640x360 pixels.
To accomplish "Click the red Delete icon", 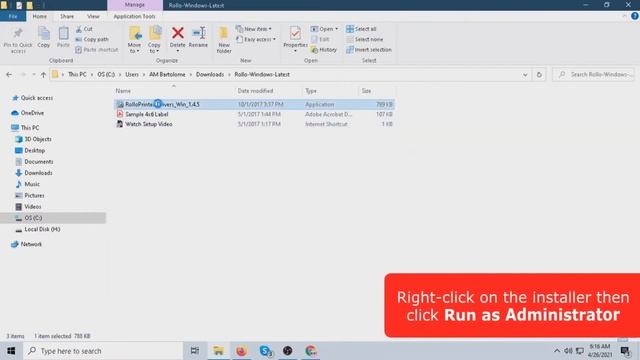I will [178, 33].
